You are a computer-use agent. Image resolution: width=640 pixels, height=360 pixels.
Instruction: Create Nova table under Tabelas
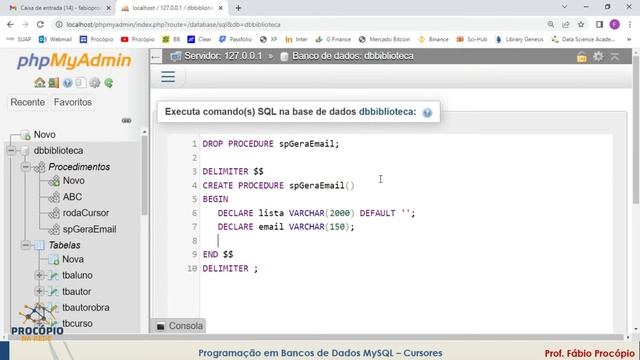[73, 259]
